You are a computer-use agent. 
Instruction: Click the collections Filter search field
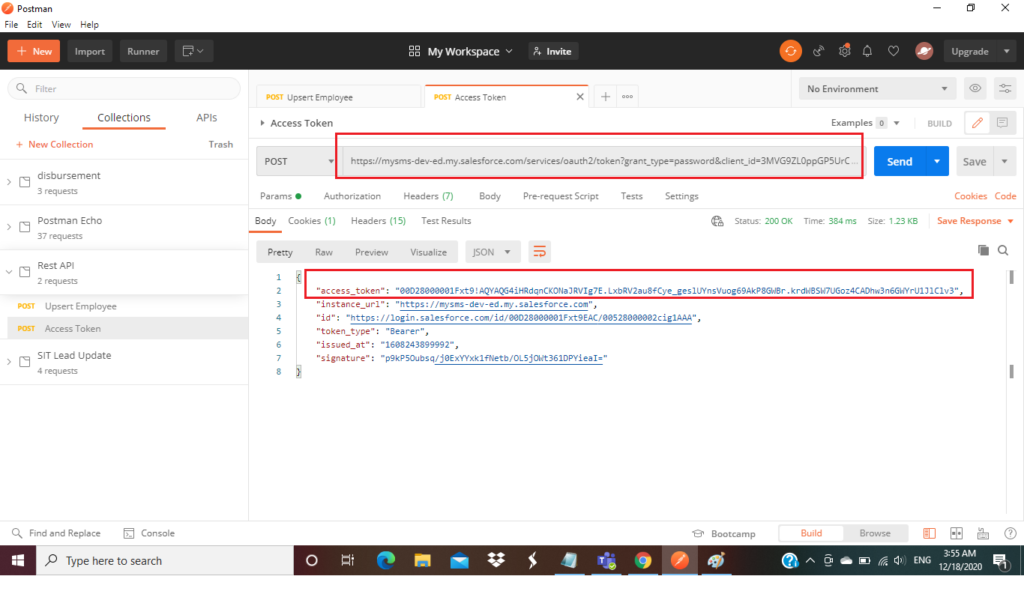[124, 88]
